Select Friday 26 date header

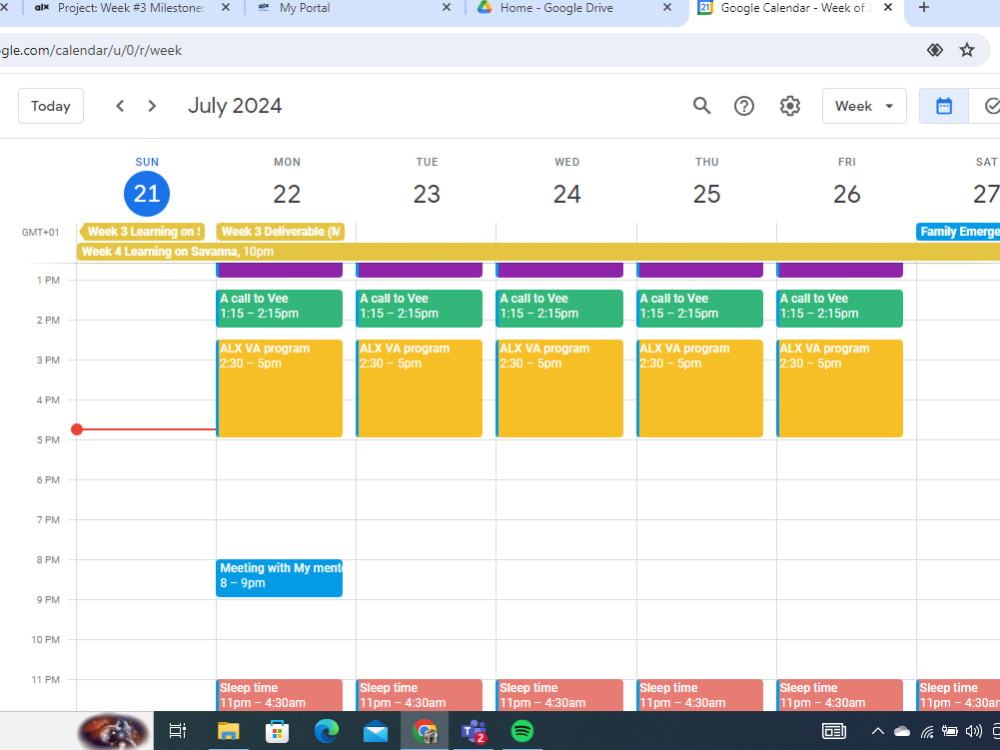(847, 193)
